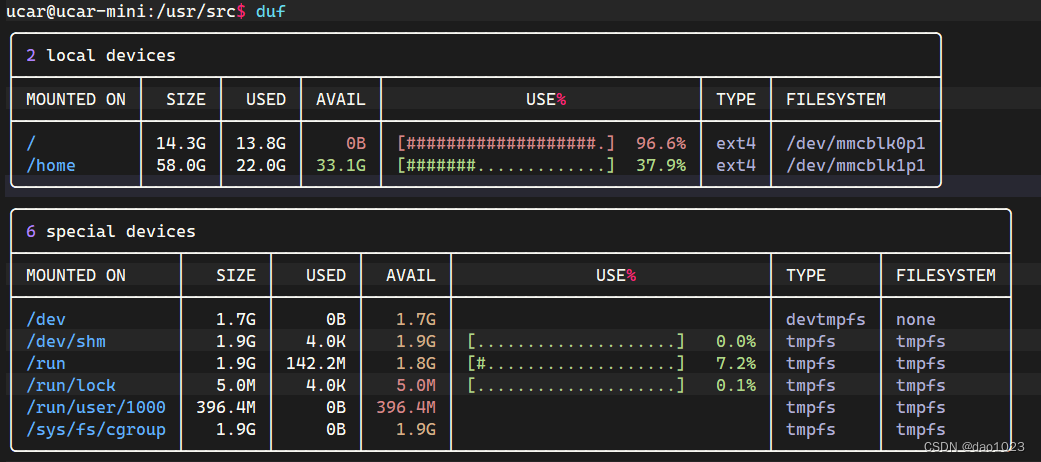This screenshot has width=1041, height=462.
Task: Click ext4 type in the /home row
Action: coord(736,165)
